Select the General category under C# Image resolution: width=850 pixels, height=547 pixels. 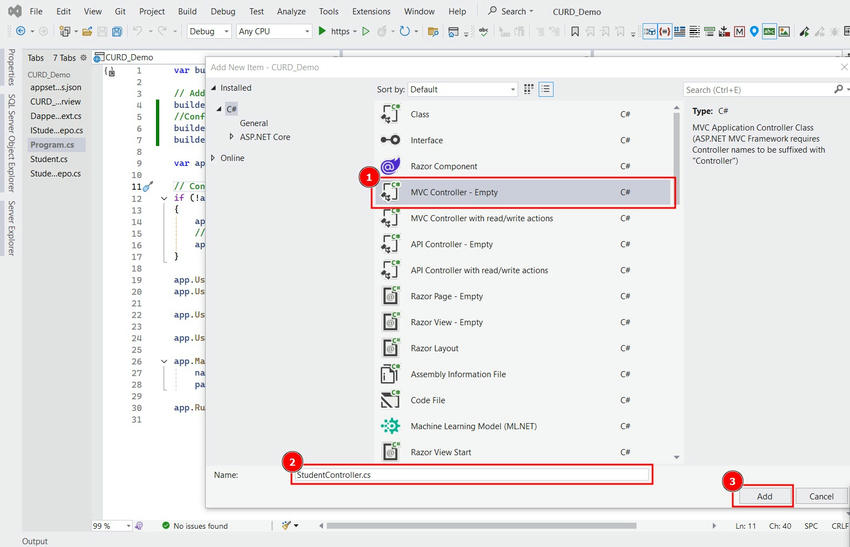click(x=254, y=123)
